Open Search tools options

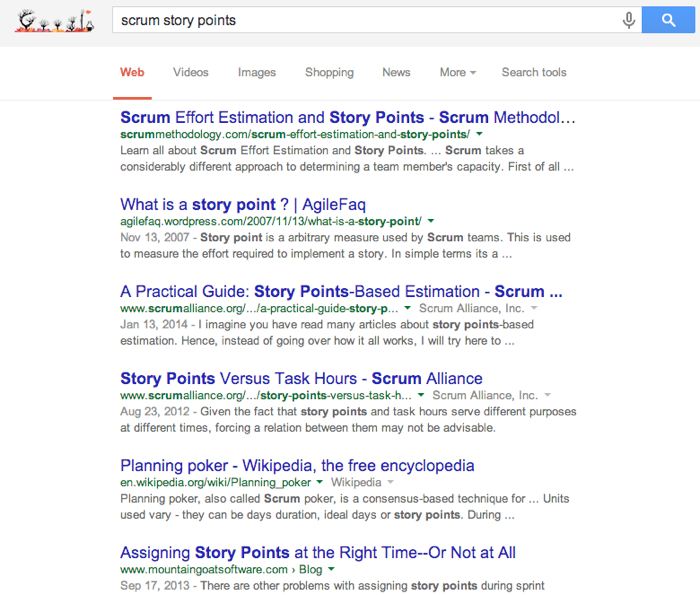(x=534, y=72)
